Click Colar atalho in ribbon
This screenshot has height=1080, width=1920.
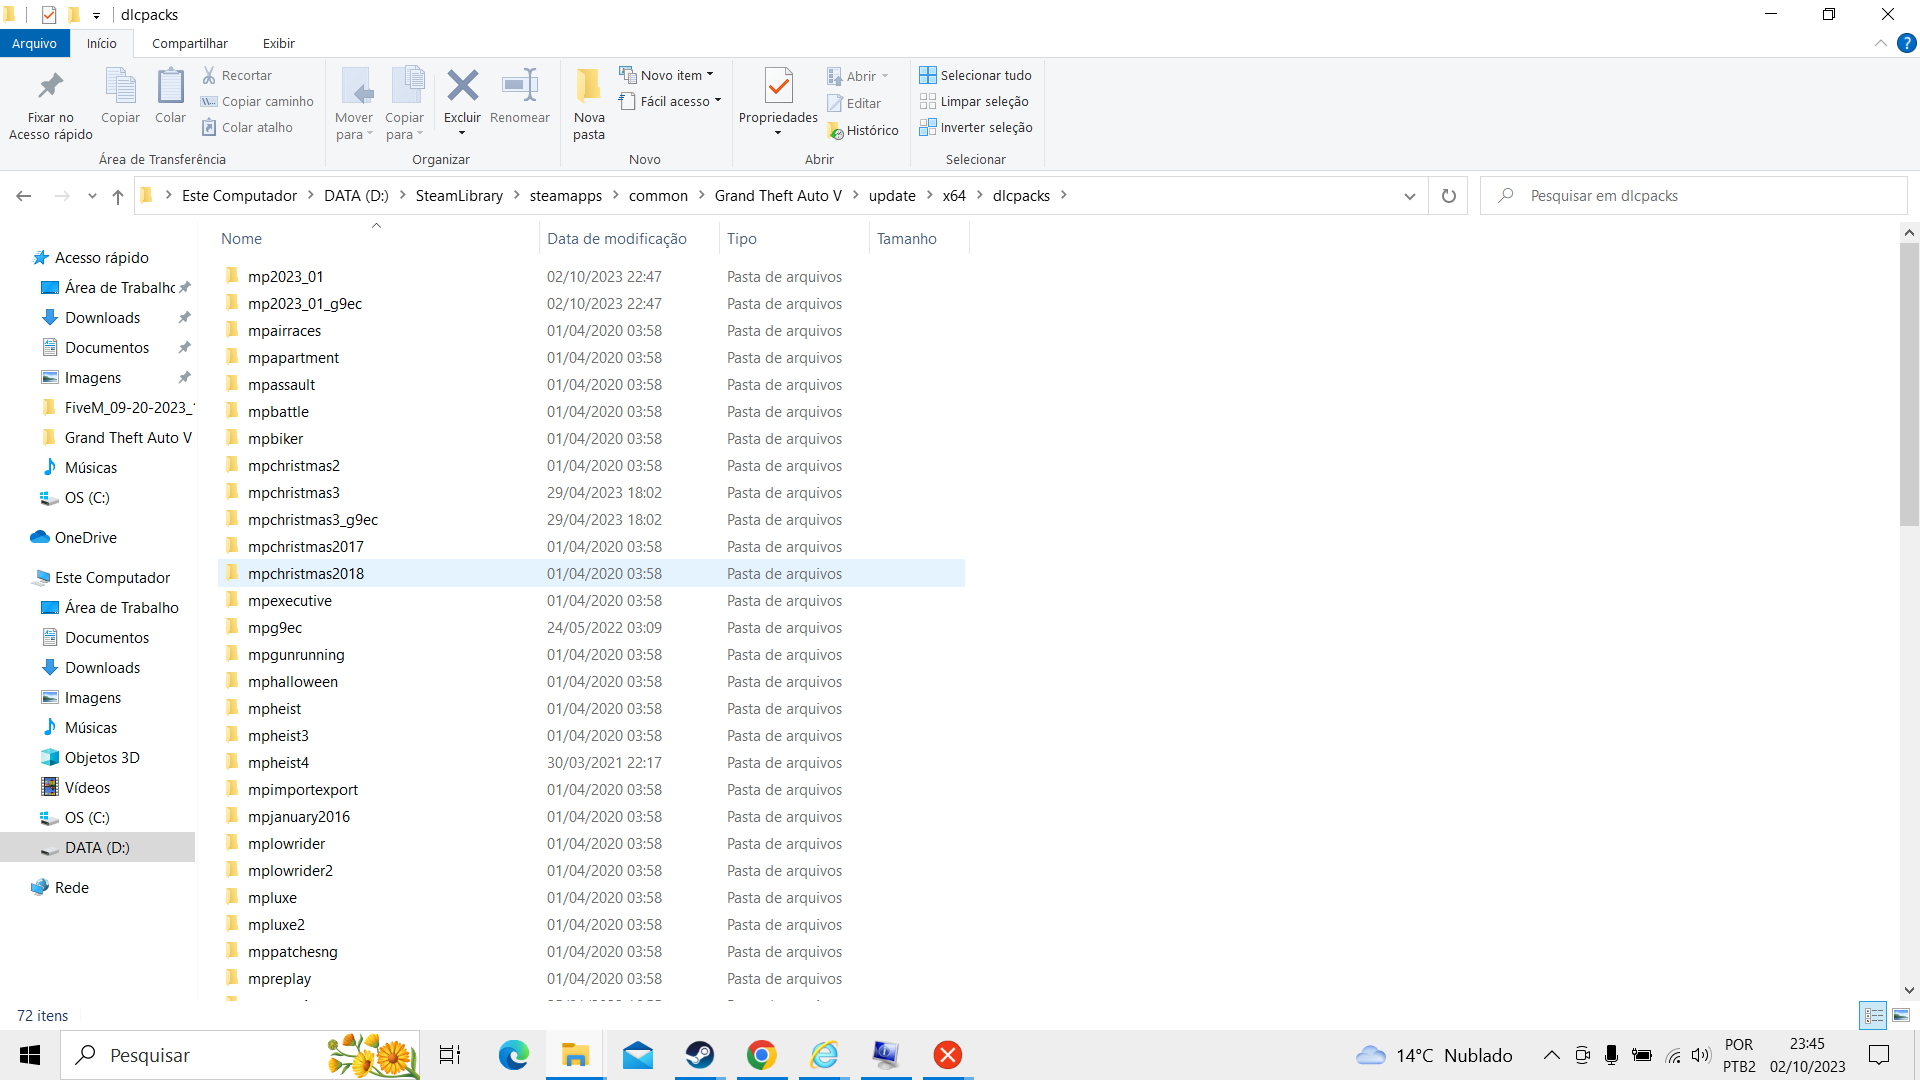(247, 127)
